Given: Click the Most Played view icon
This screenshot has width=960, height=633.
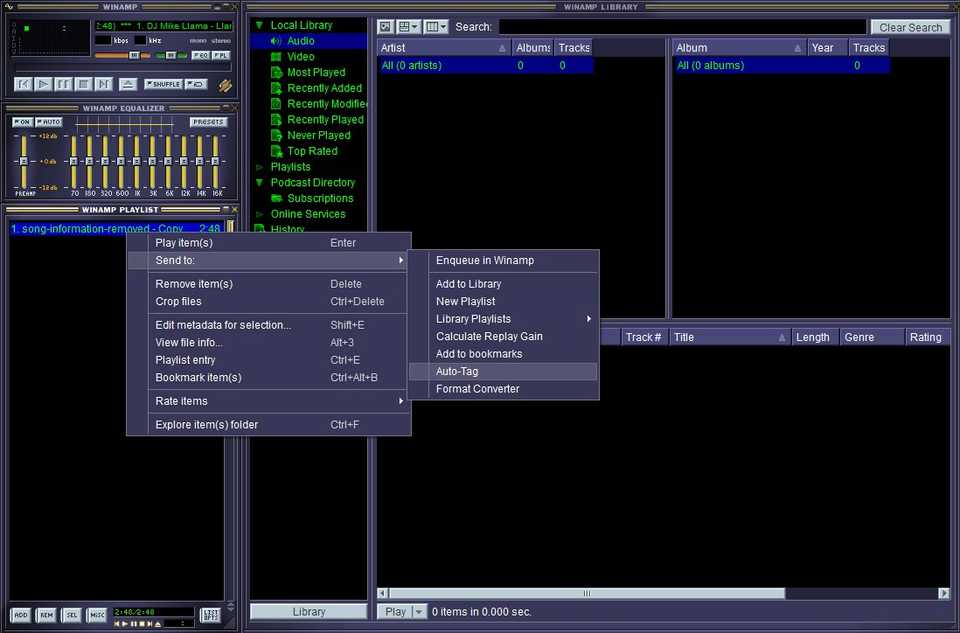Looking at the screenshot, I should (x=276, y=72).
